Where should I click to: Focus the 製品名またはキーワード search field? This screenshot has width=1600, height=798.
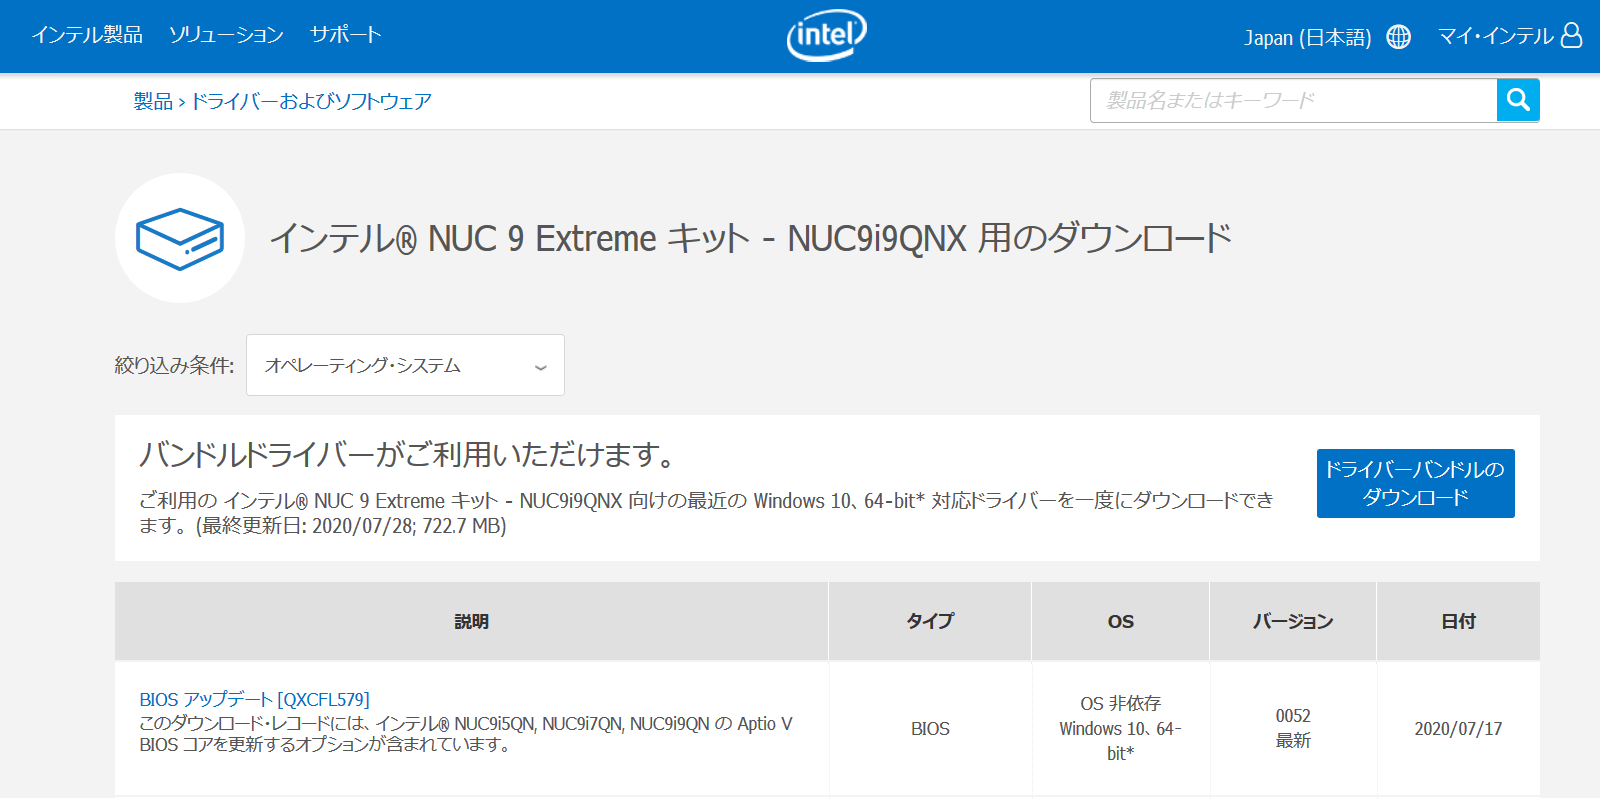click(x=1293, y=100)
